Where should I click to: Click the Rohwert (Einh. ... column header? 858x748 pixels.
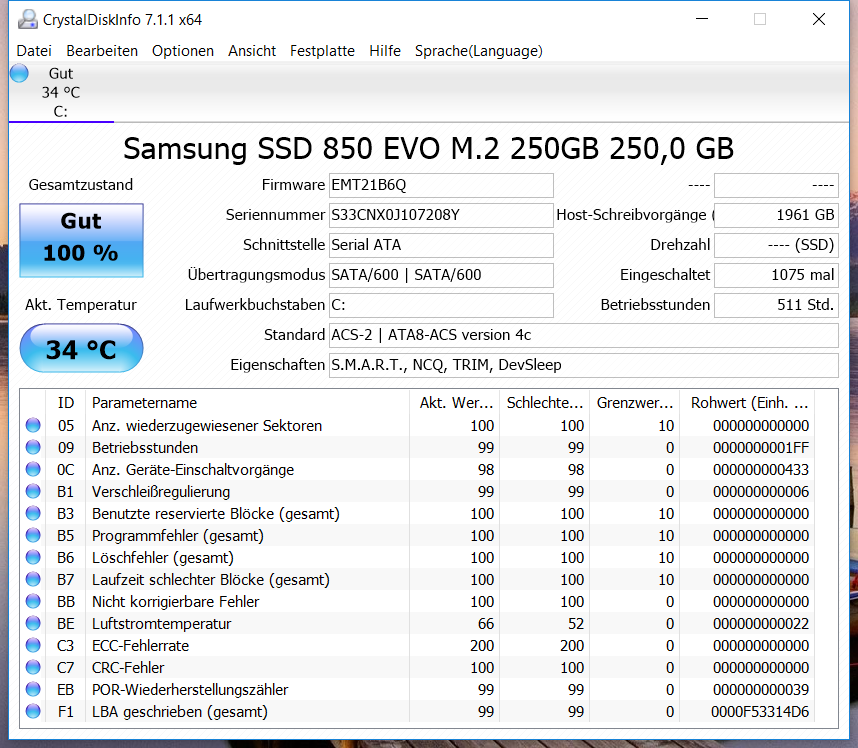pyautogui.click(x=747, y=403)
